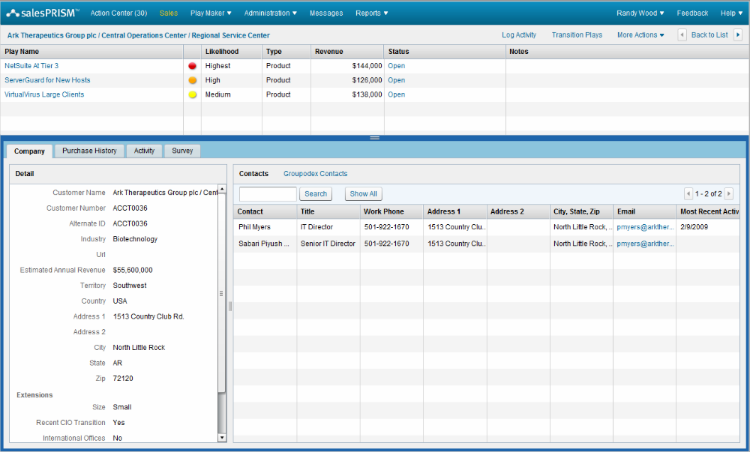Click previous page arrow in contacts pager
750x452 pixels.
coord(688,194)
